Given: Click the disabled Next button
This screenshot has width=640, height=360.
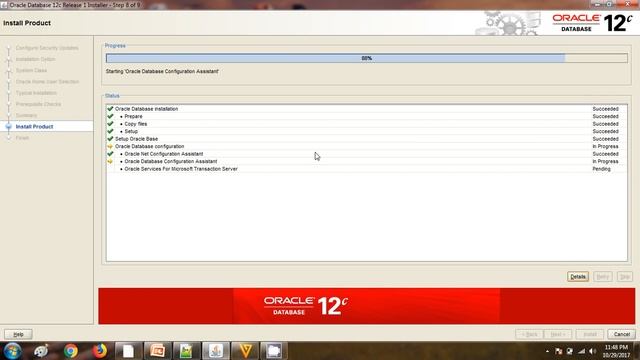Looking at the screenshot, I should pos(558,334).
